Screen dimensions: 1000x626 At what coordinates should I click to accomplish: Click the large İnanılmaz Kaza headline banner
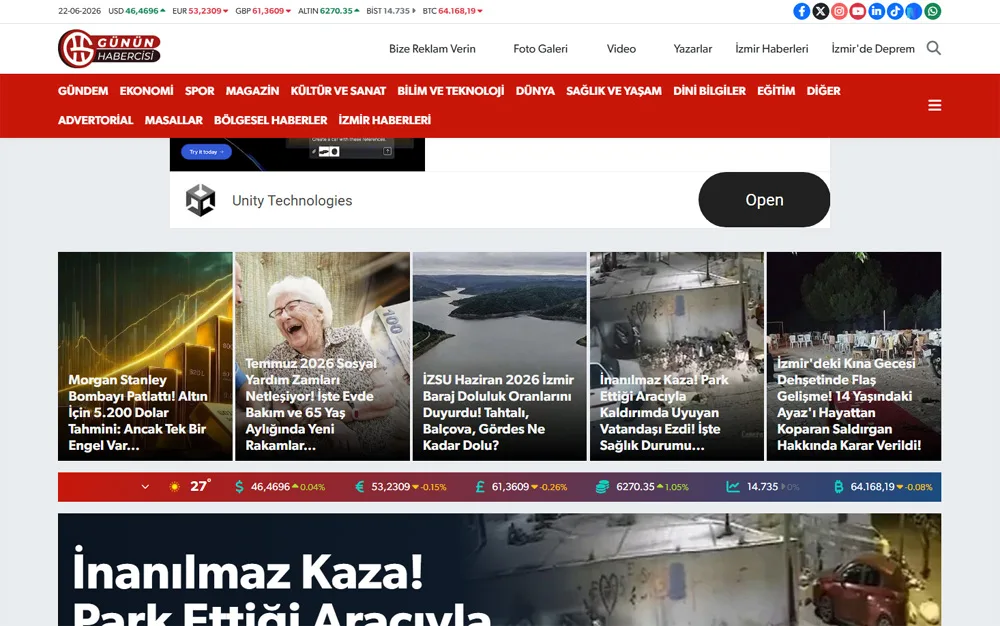click(499, 570)
